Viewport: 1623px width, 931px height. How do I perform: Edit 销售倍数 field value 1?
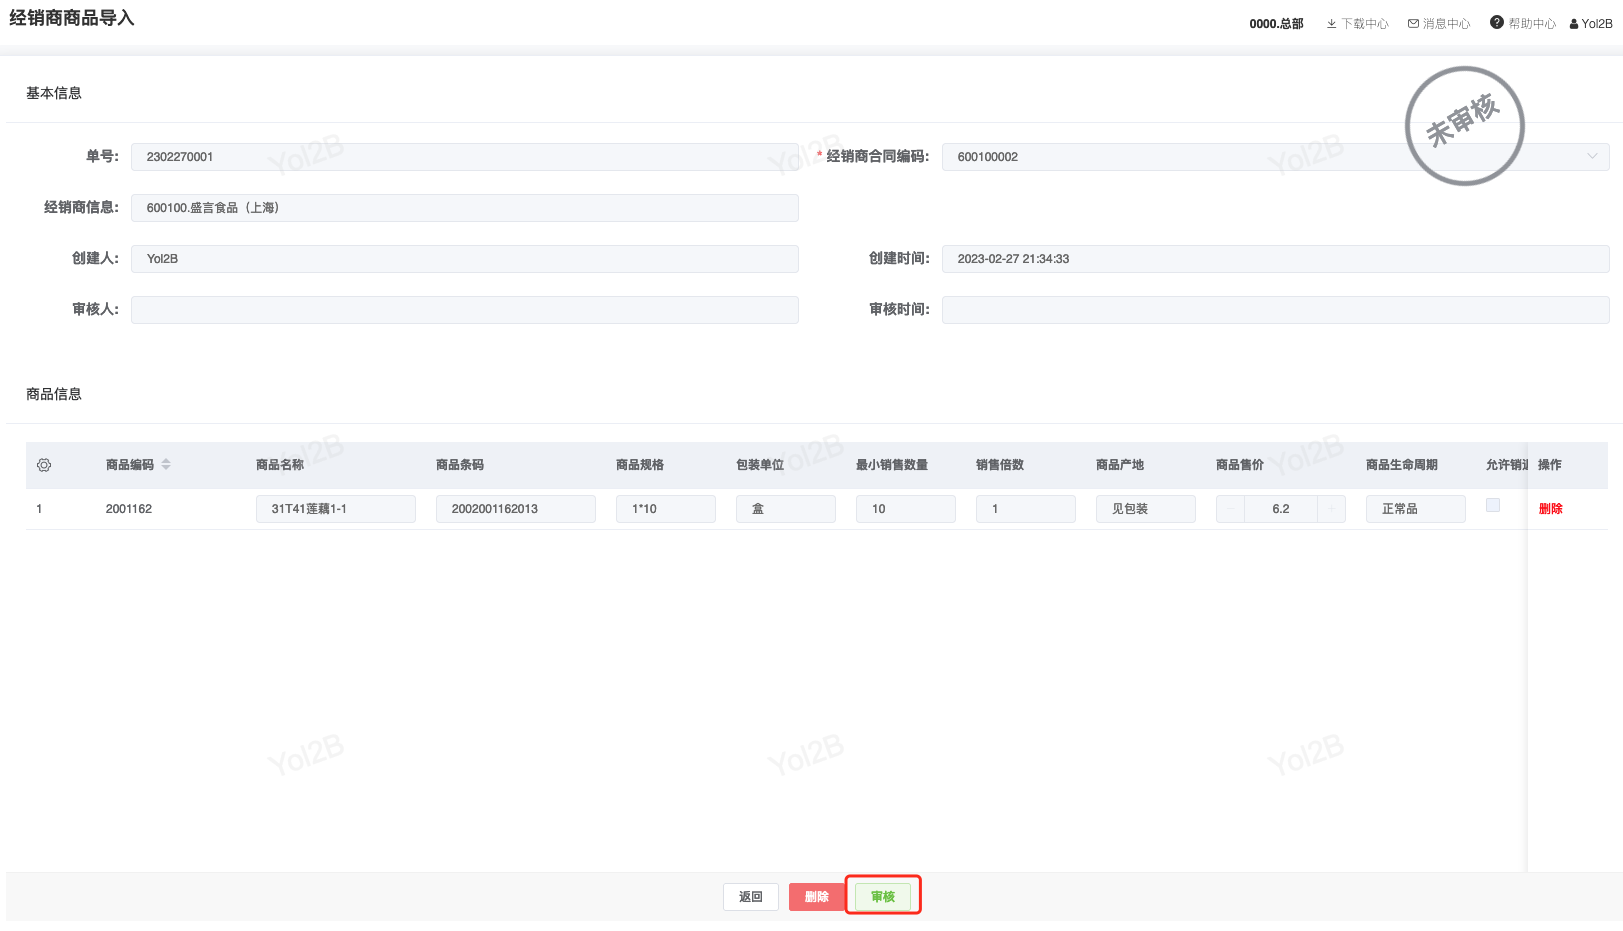tap(1026, 509)
